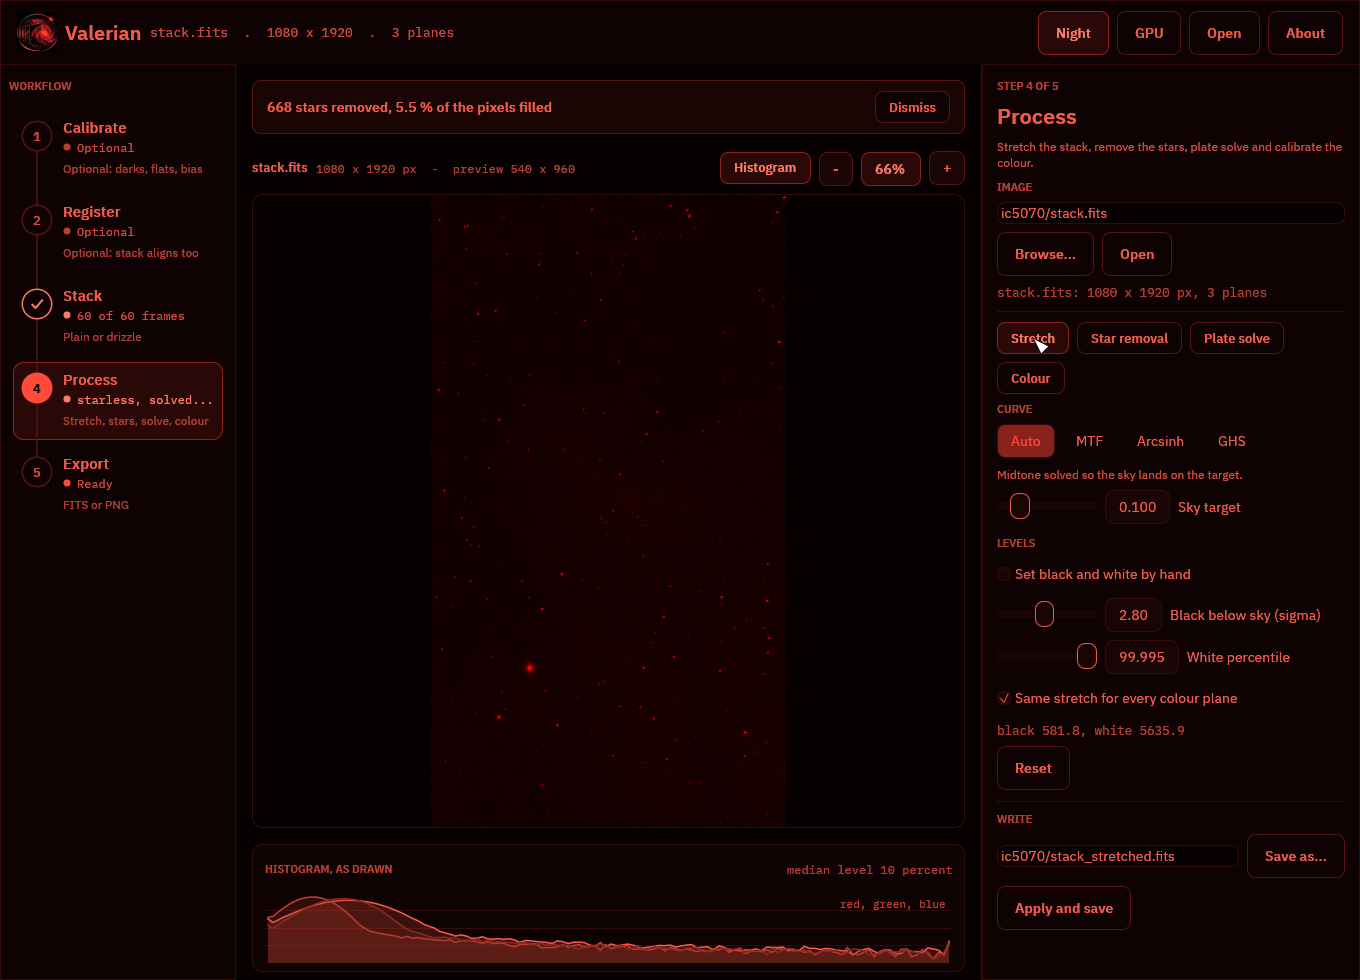Open the Plate solve tab

click(1237, 338)
